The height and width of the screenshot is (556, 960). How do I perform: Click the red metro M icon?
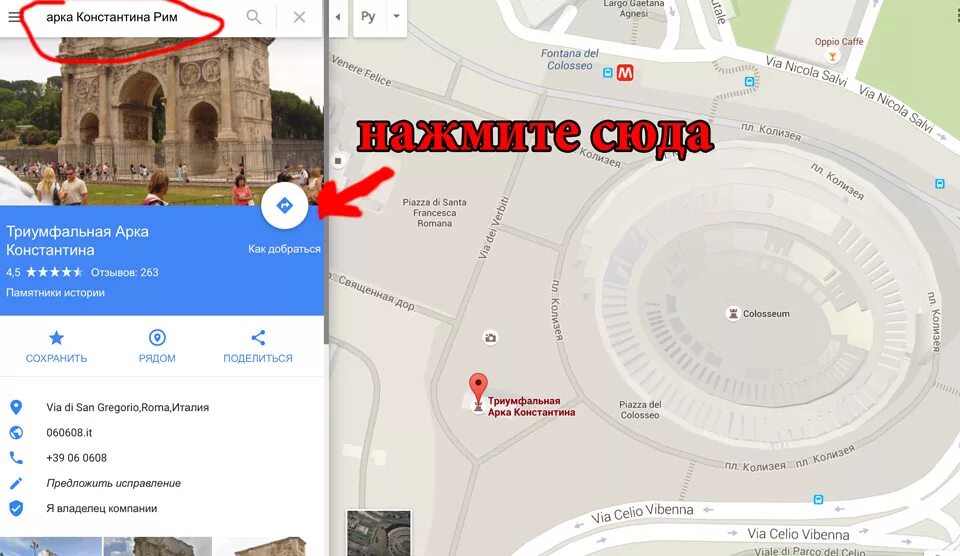tap(625, 73)
